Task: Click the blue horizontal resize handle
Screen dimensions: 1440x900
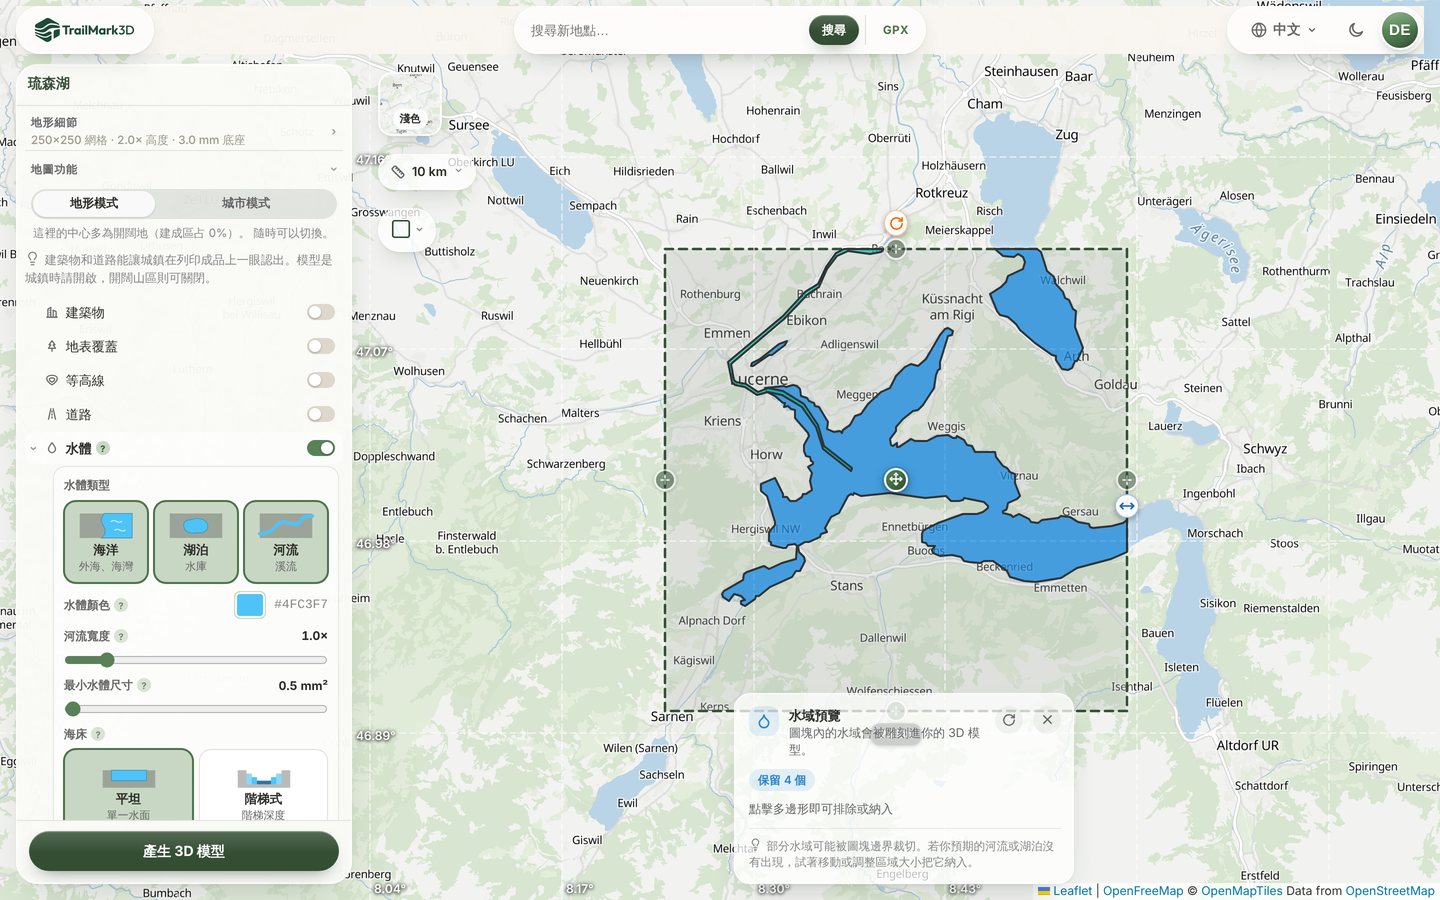Action: (x=1127, y=506)
